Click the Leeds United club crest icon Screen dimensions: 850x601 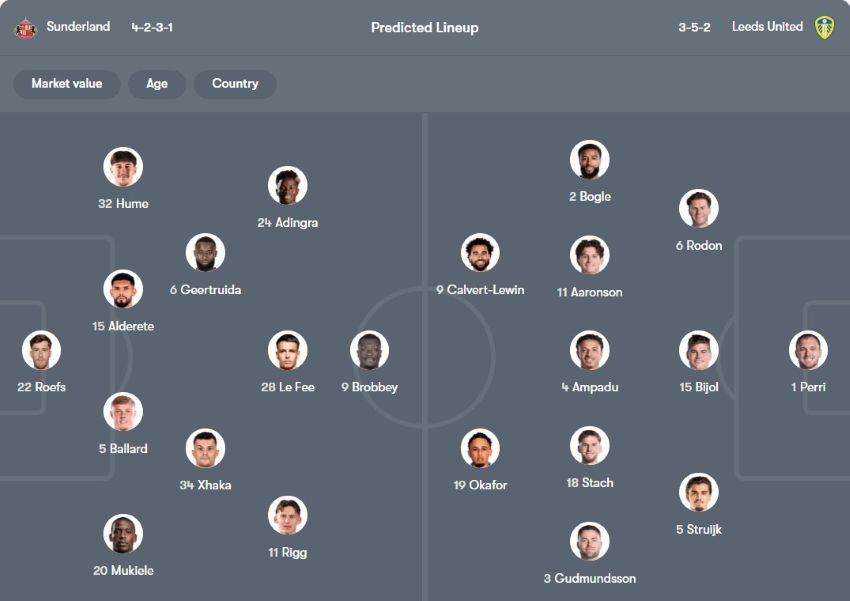823,28
